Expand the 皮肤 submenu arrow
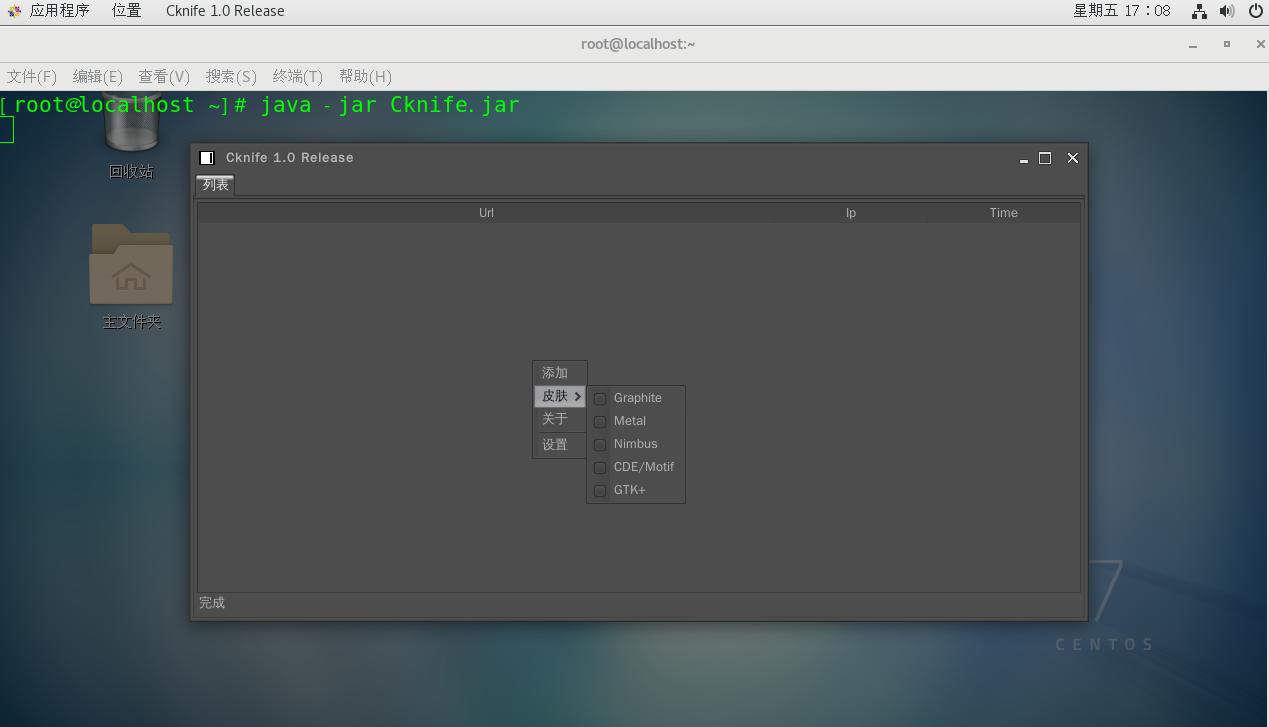The image size is (1269, 727). (578, 397)
